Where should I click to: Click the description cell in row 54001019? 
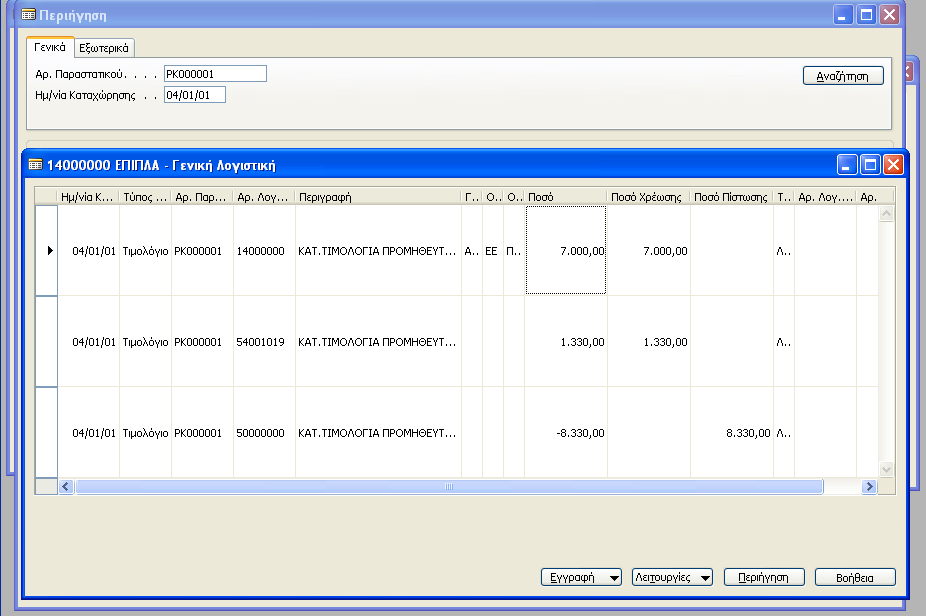378,342
